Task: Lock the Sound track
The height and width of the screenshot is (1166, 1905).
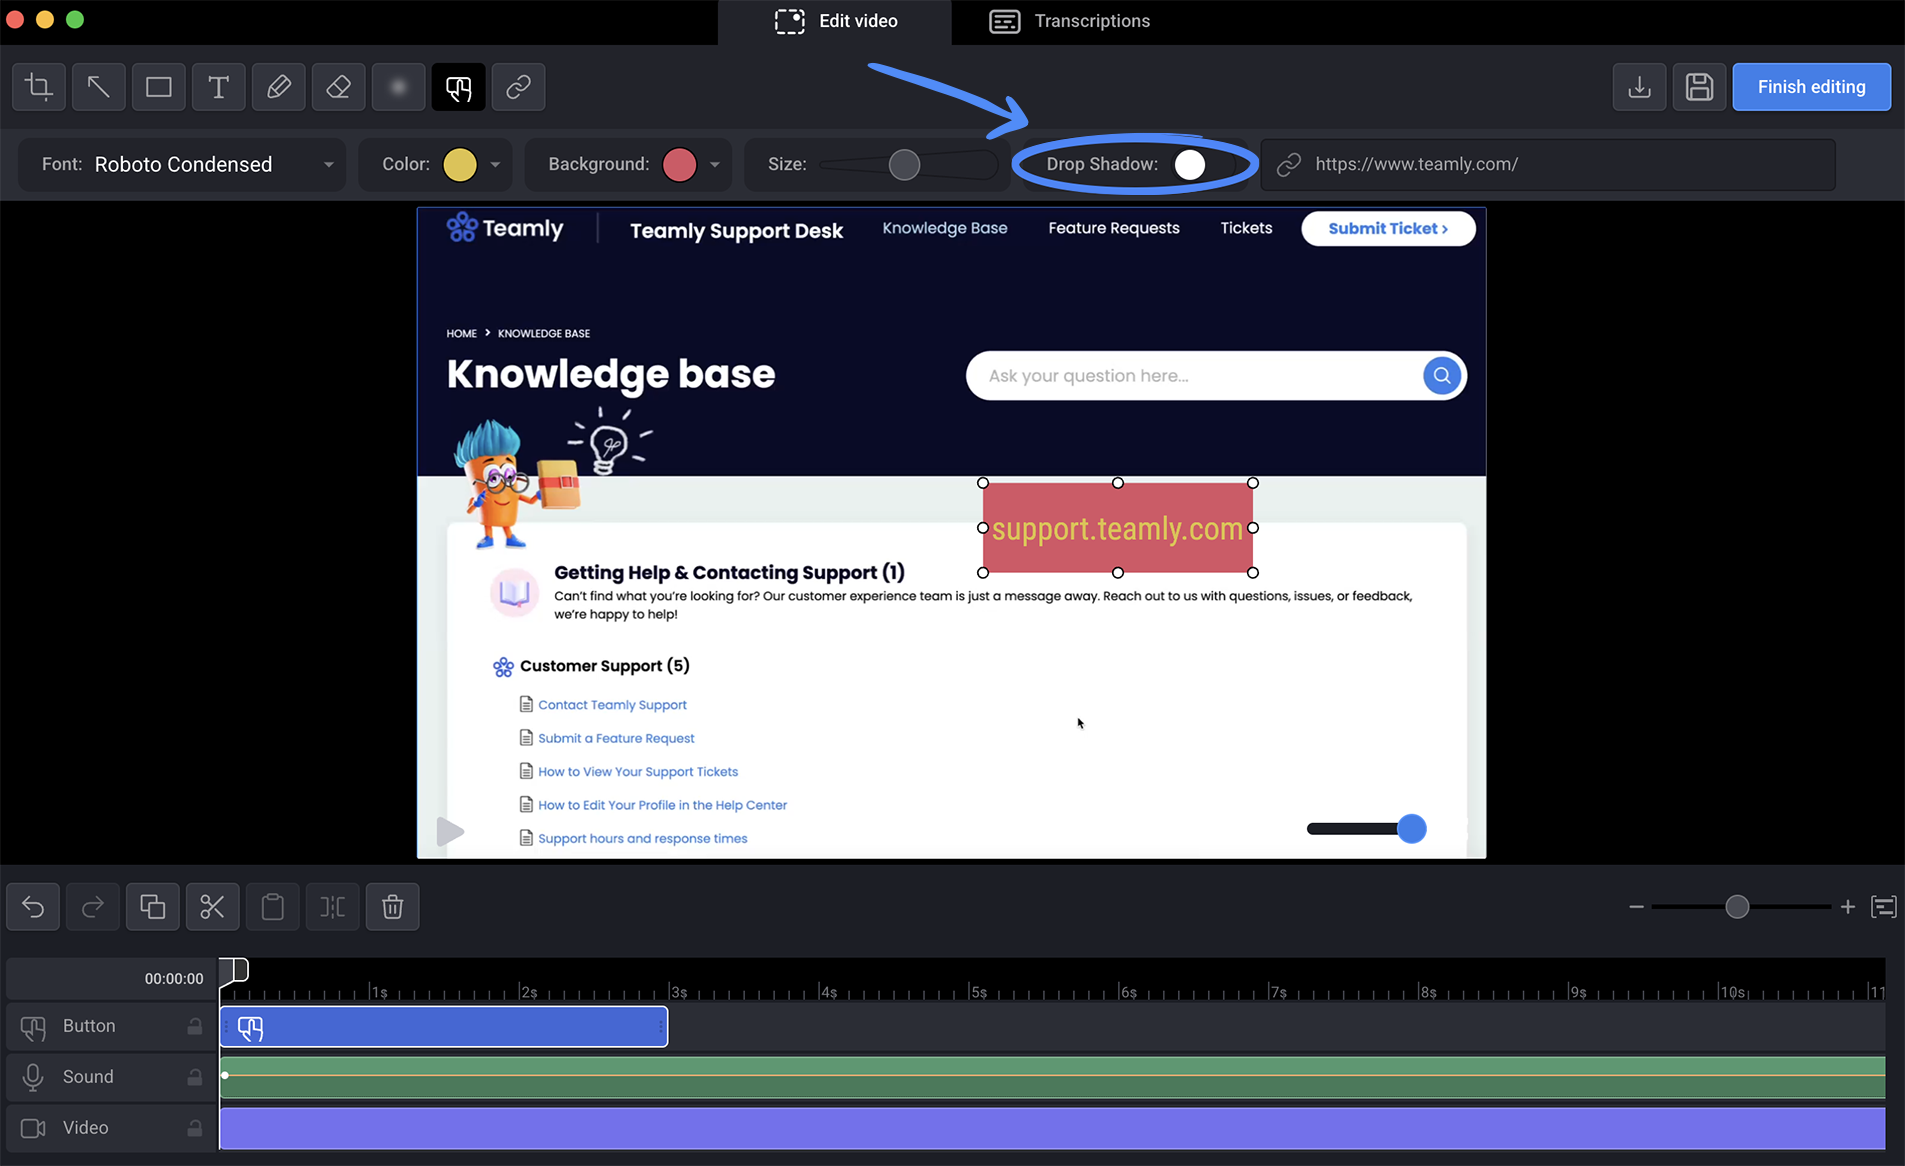Action: [195, 1077]
